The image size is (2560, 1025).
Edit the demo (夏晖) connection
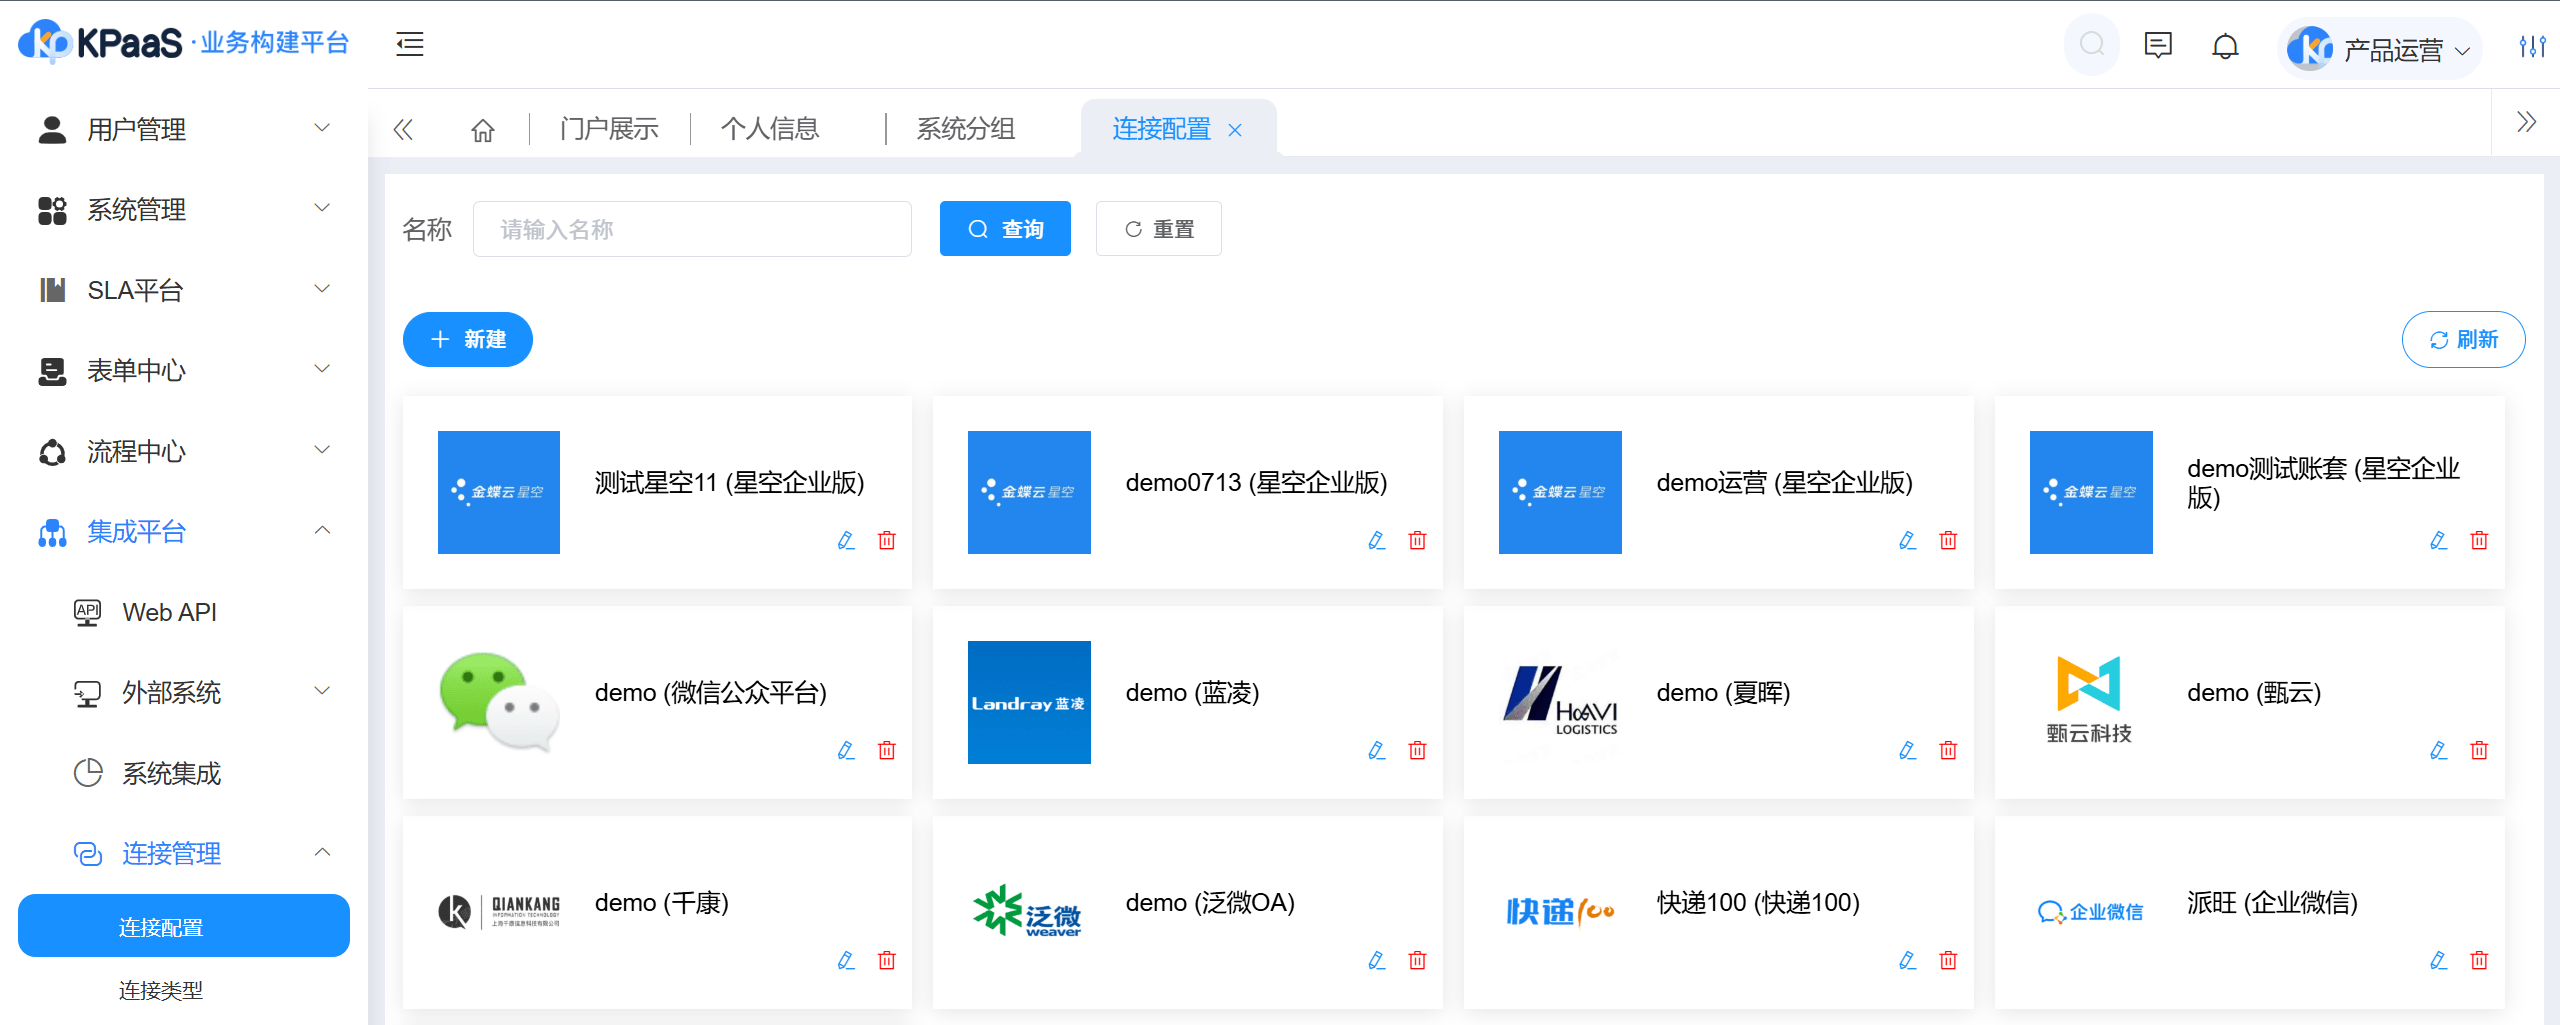point(1908,750)
